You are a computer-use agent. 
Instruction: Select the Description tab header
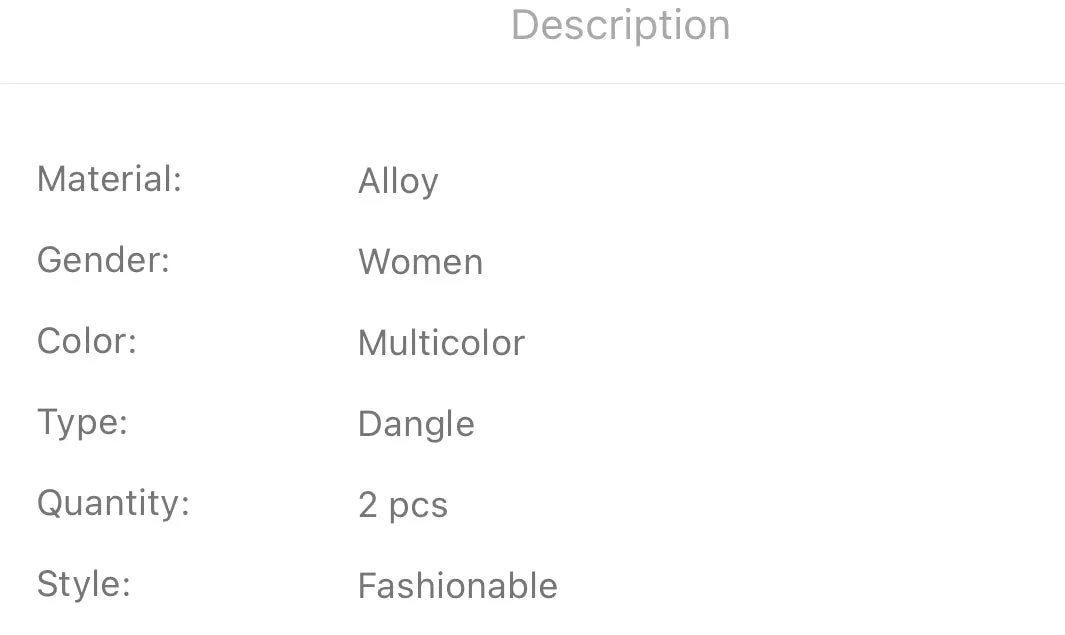(620, 25)
